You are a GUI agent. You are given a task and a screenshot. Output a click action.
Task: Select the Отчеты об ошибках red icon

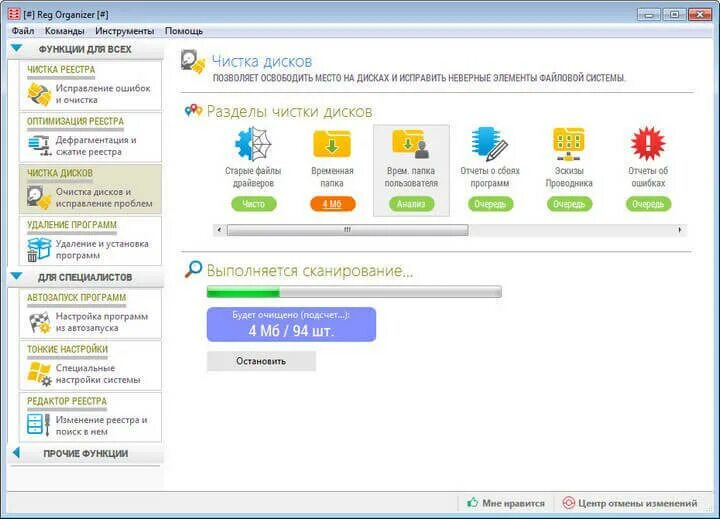pos(648,144)
